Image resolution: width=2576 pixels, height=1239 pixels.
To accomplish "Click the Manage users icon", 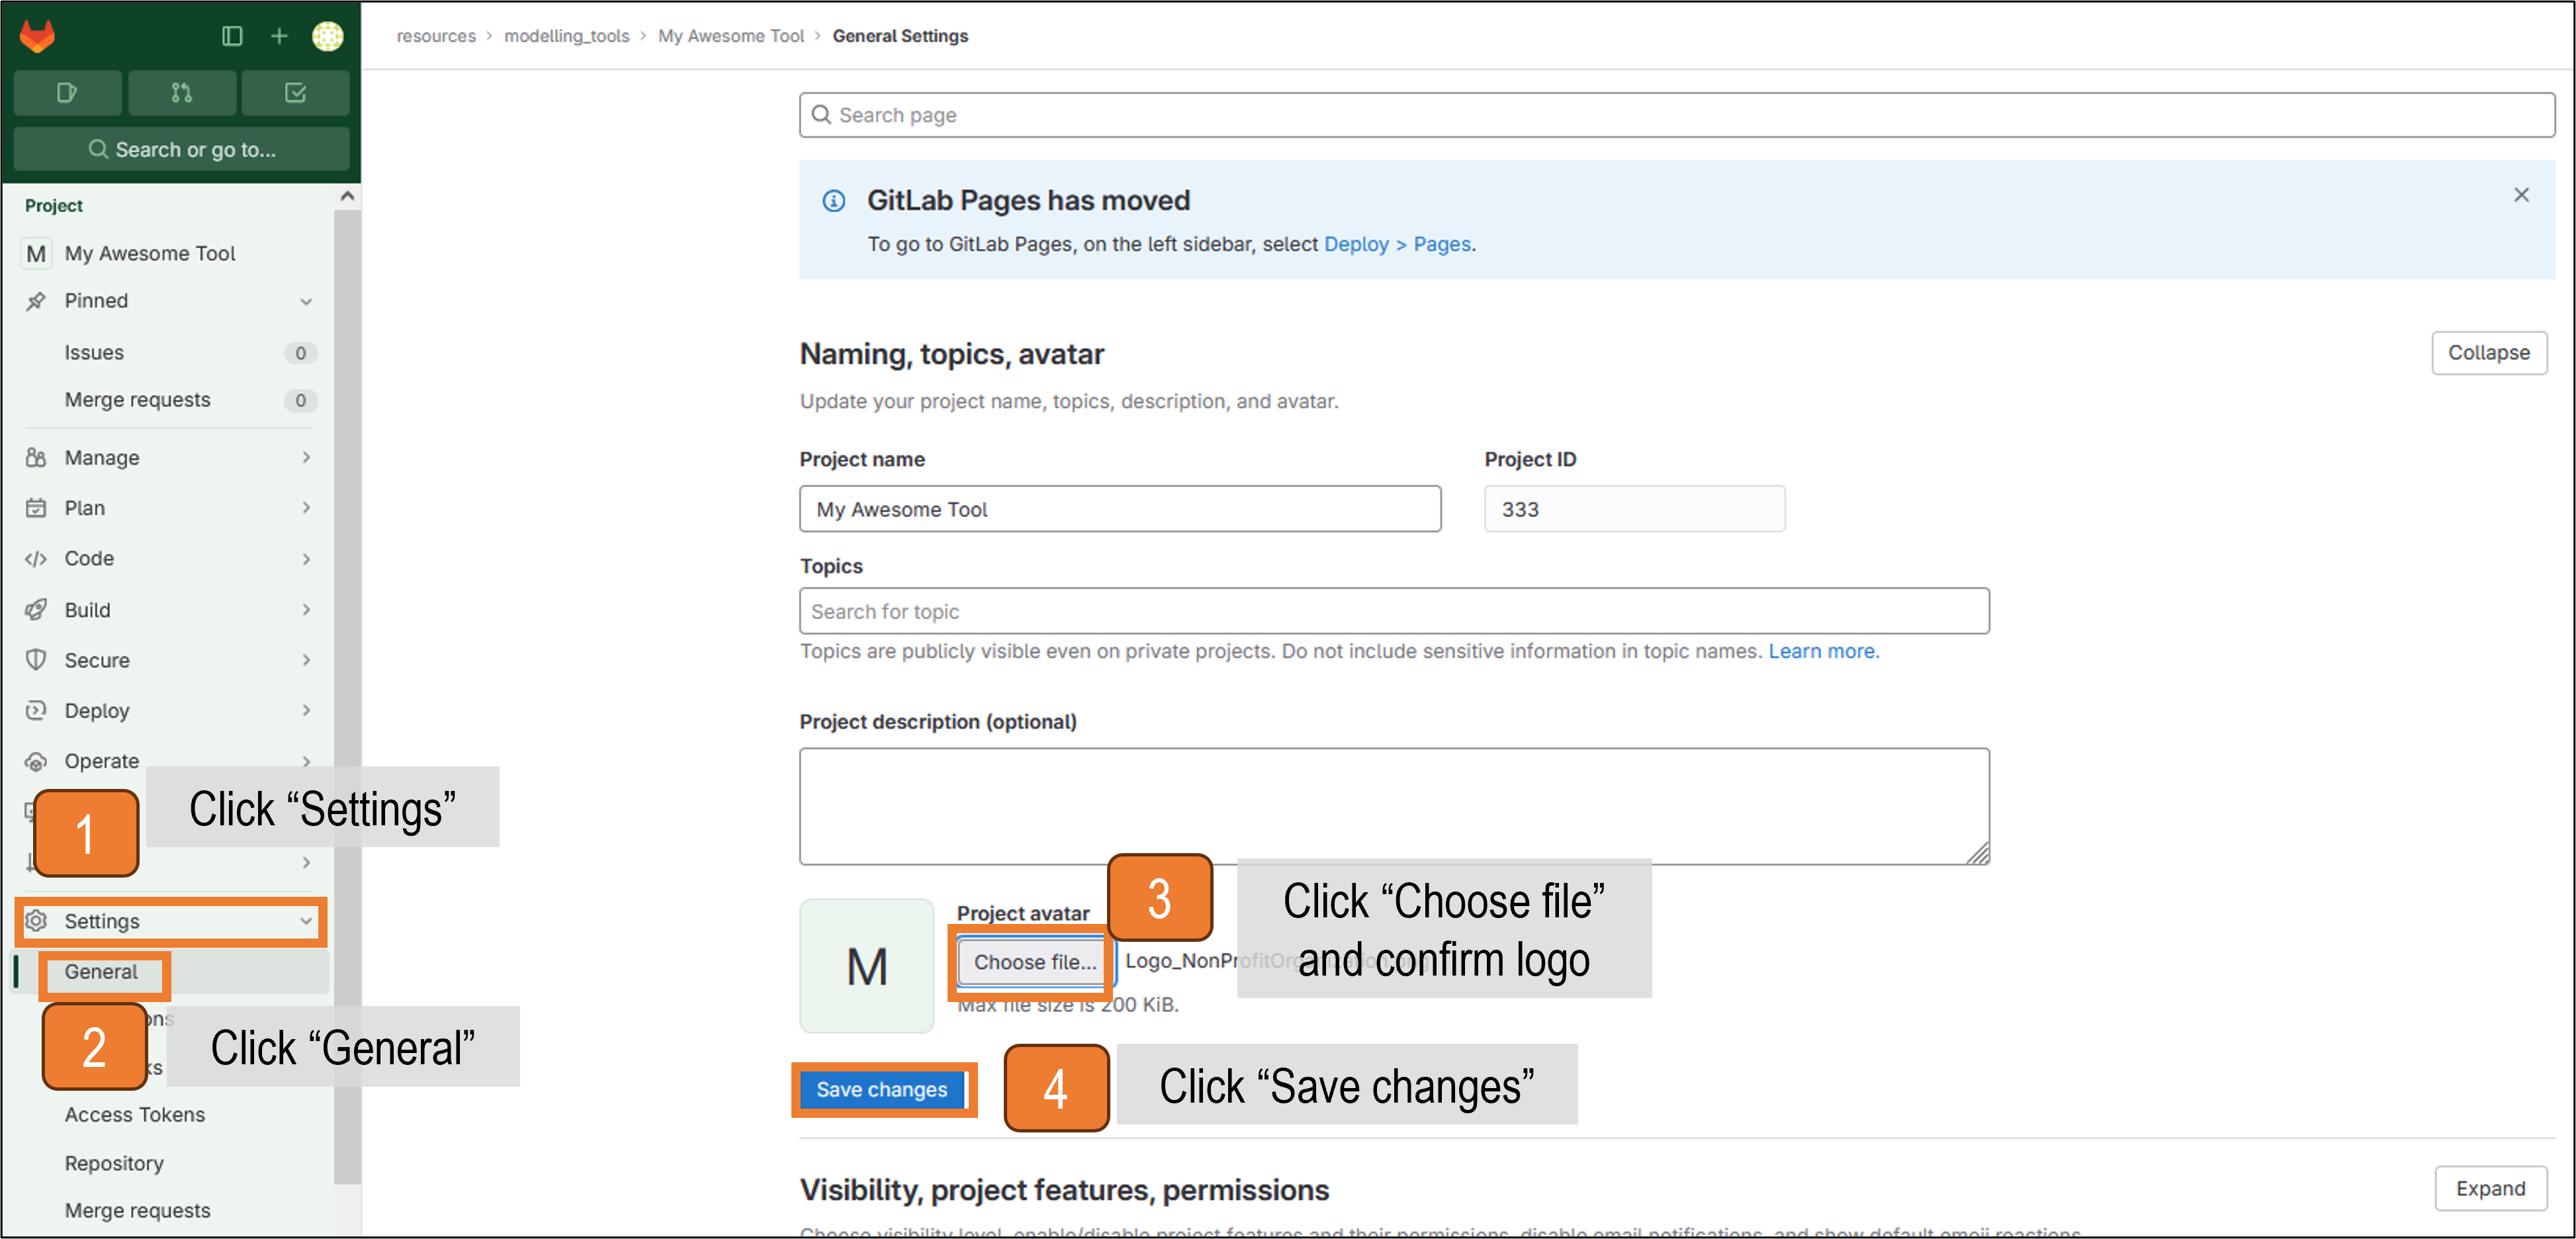I will coord(36,458).
